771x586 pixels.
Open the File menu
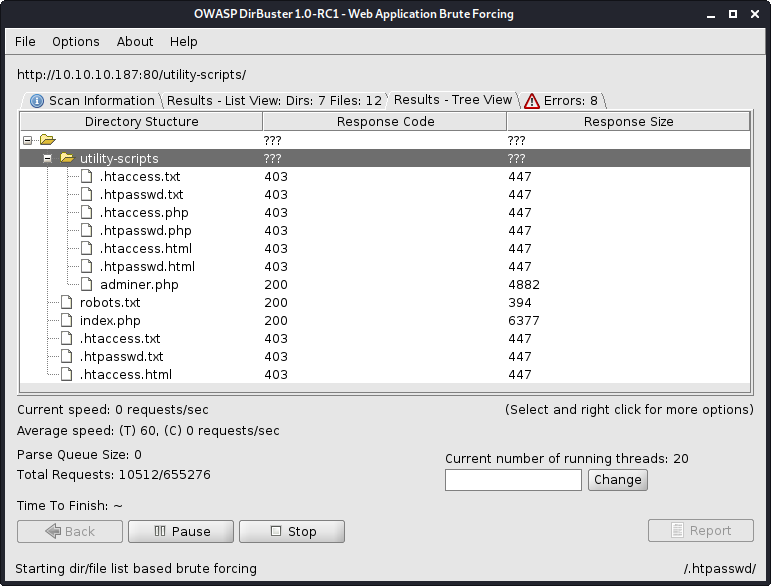coord(25,42)
